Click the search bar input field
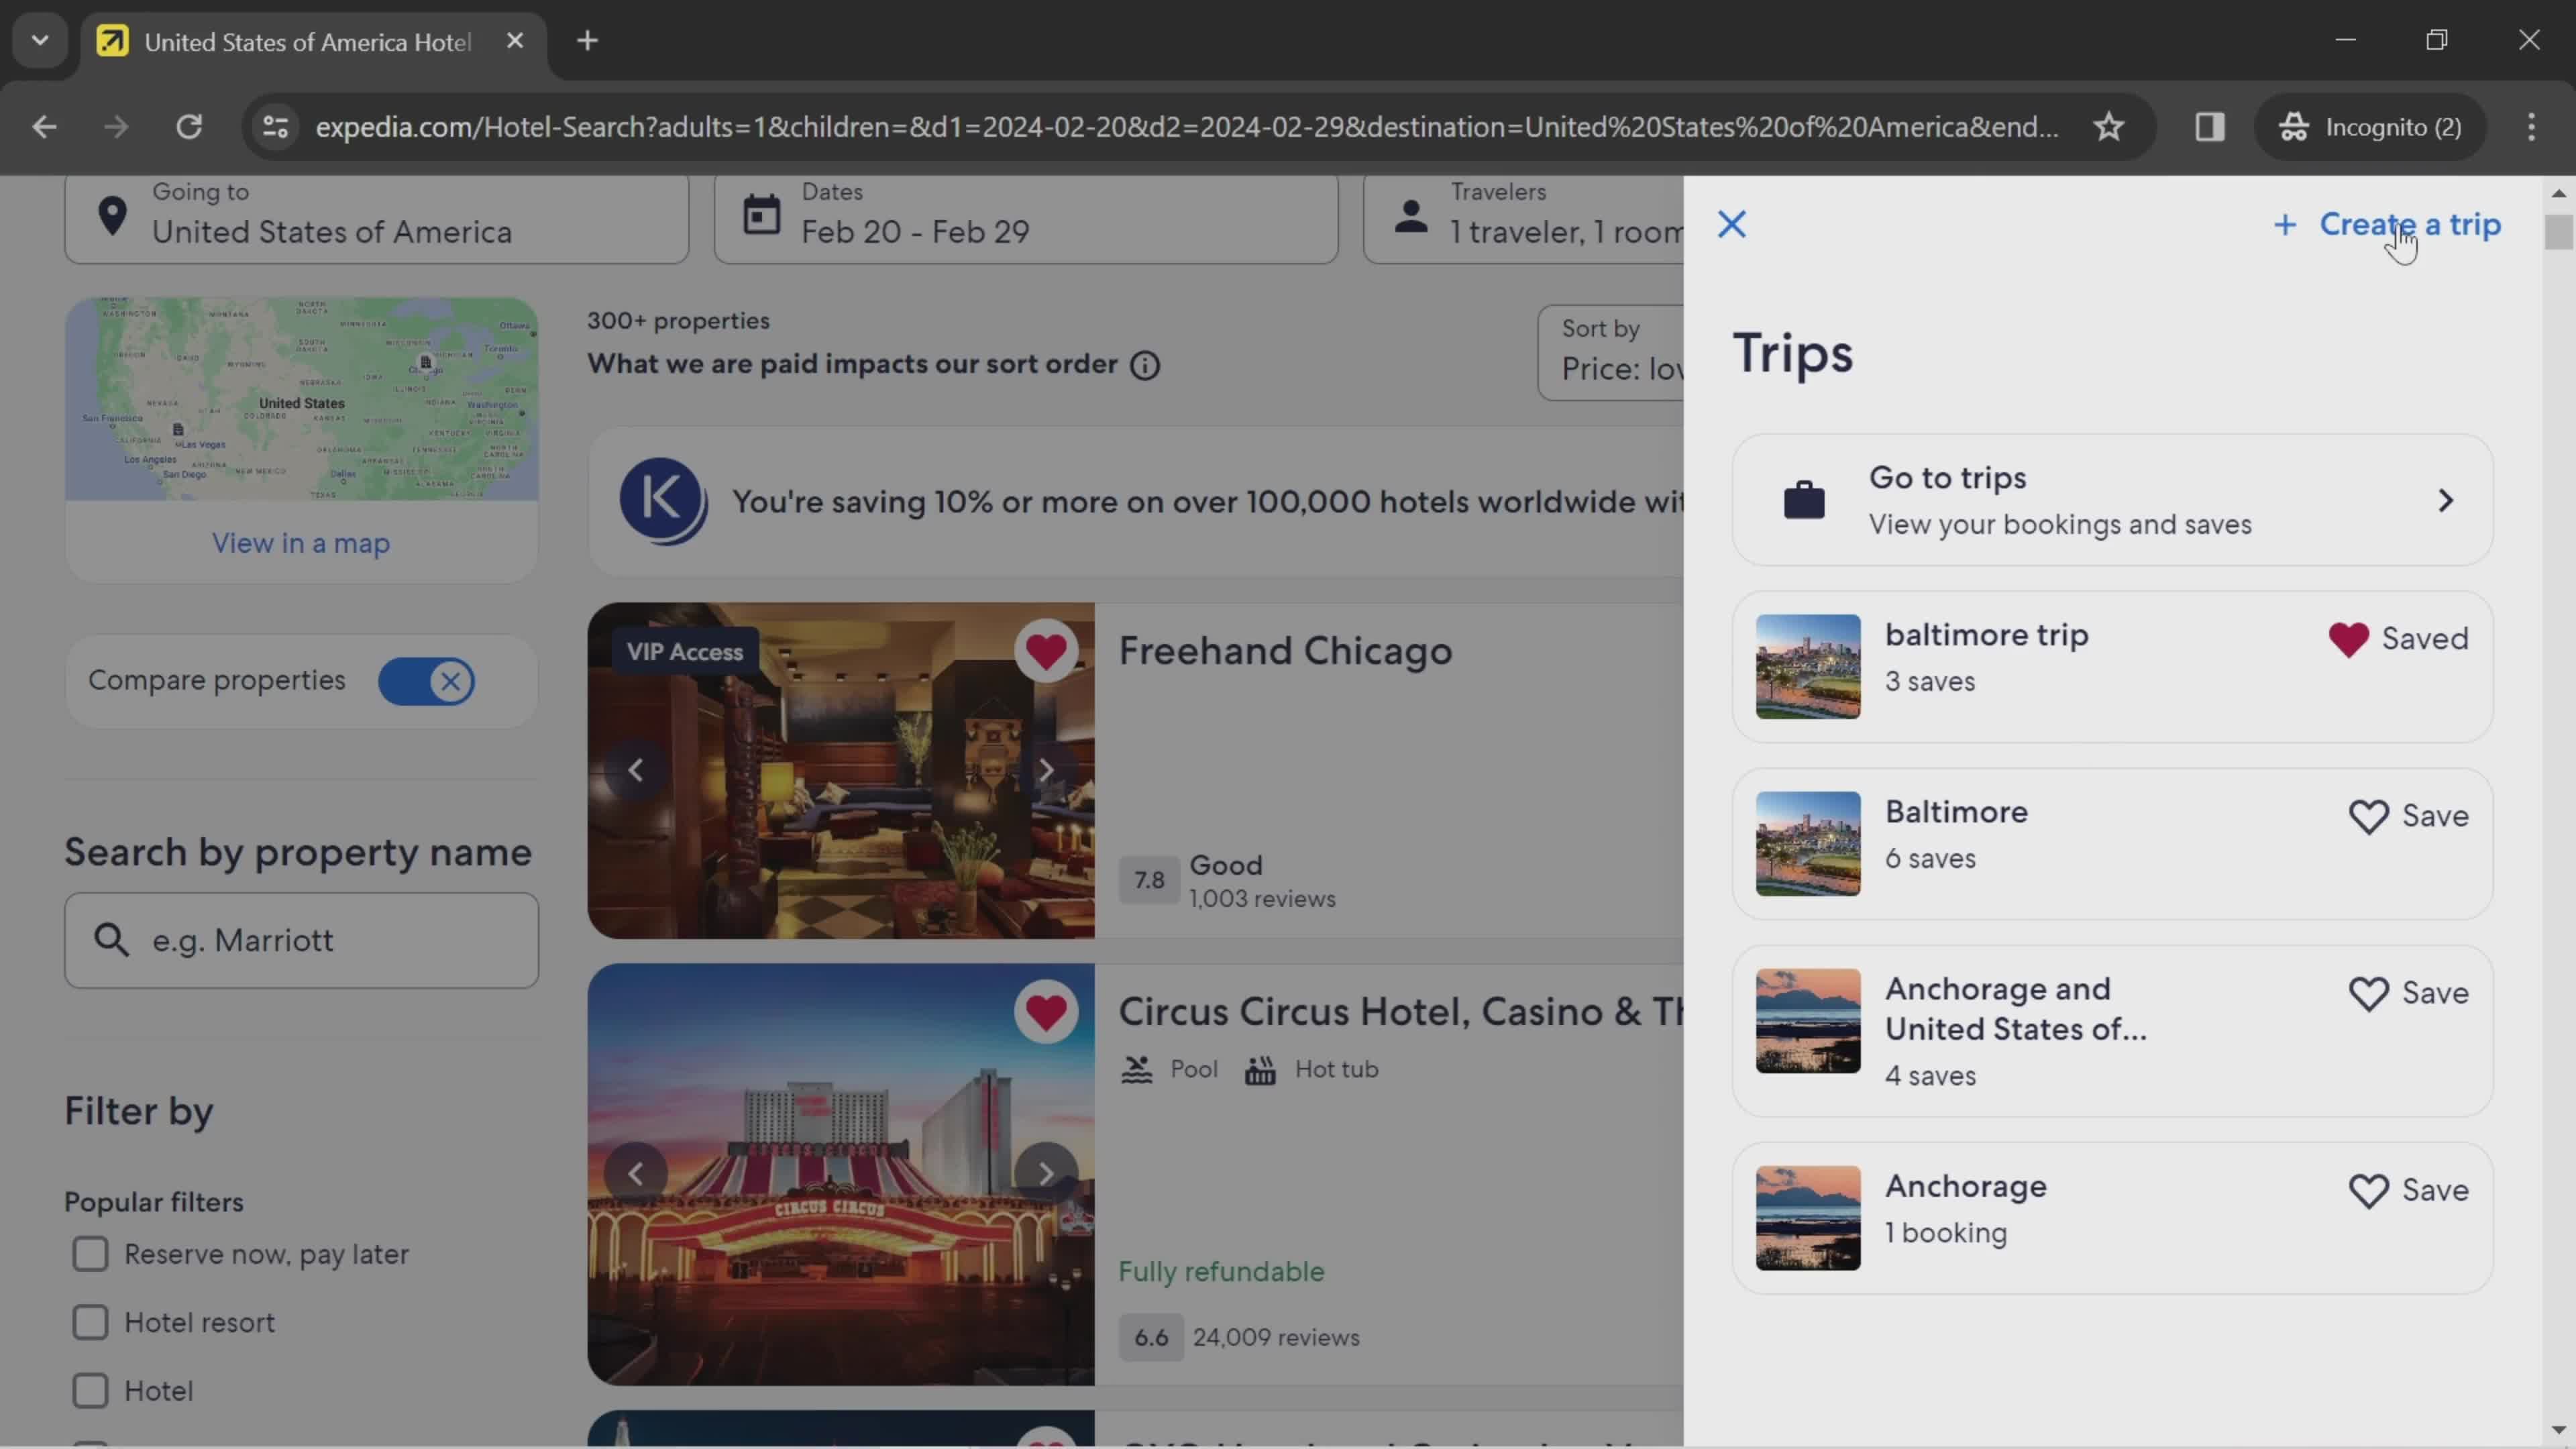The width and height of the screenshot is (2576, 1449). click(x=301, y=938)
